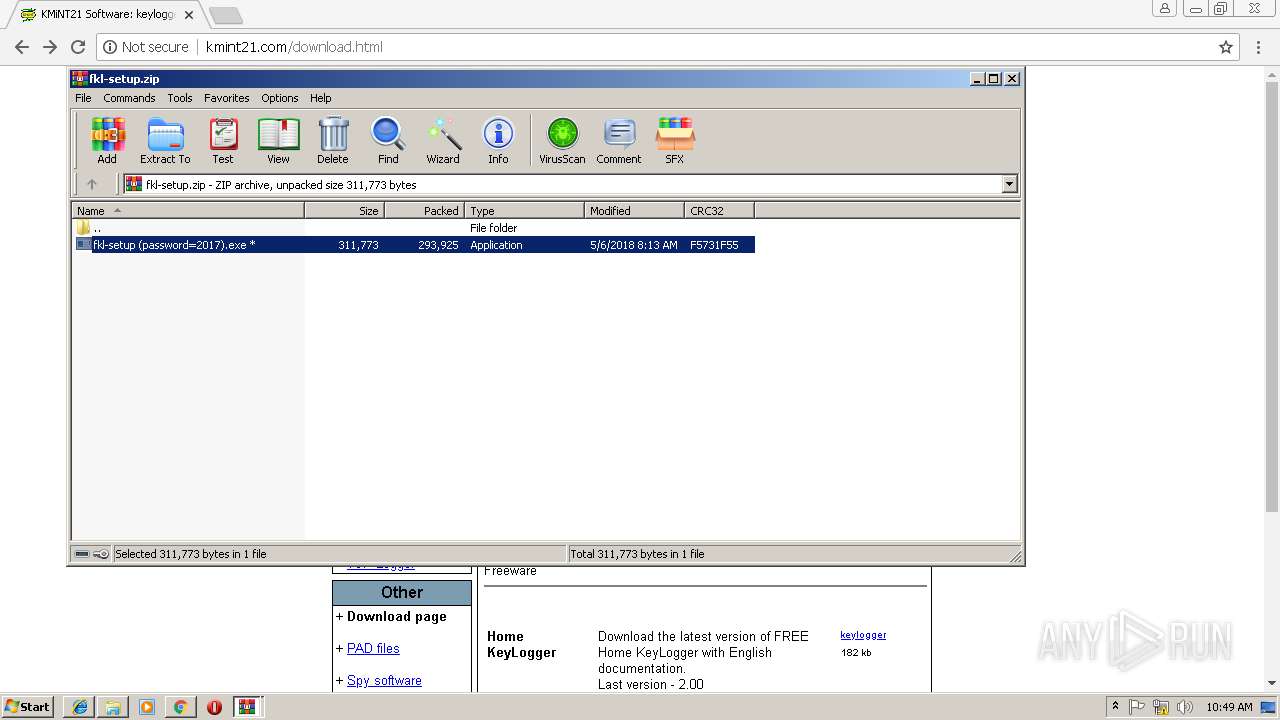Click the Action Center flag tray icon
1280x720 pixels.
point(1138,707)
